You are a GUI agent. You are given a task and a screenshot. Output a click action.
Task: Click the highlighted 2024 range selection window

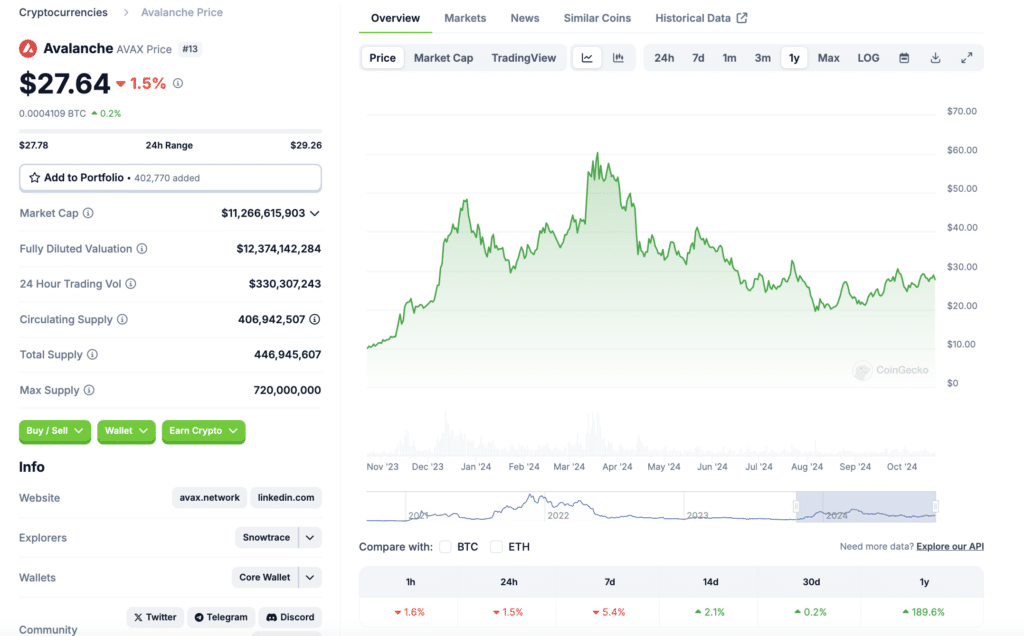[866, 507]
